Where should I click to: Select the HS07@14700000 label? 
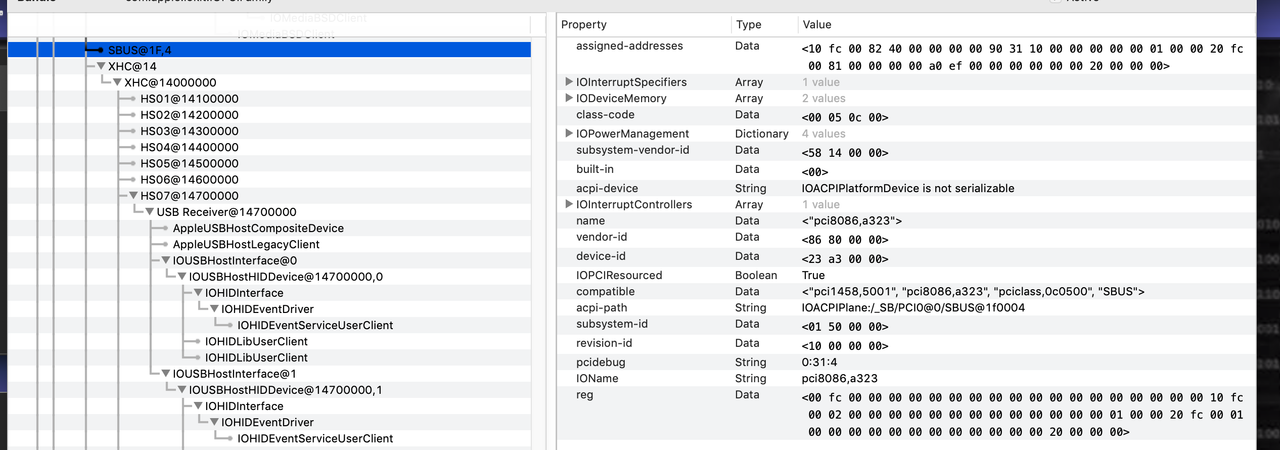pos(189,196)
